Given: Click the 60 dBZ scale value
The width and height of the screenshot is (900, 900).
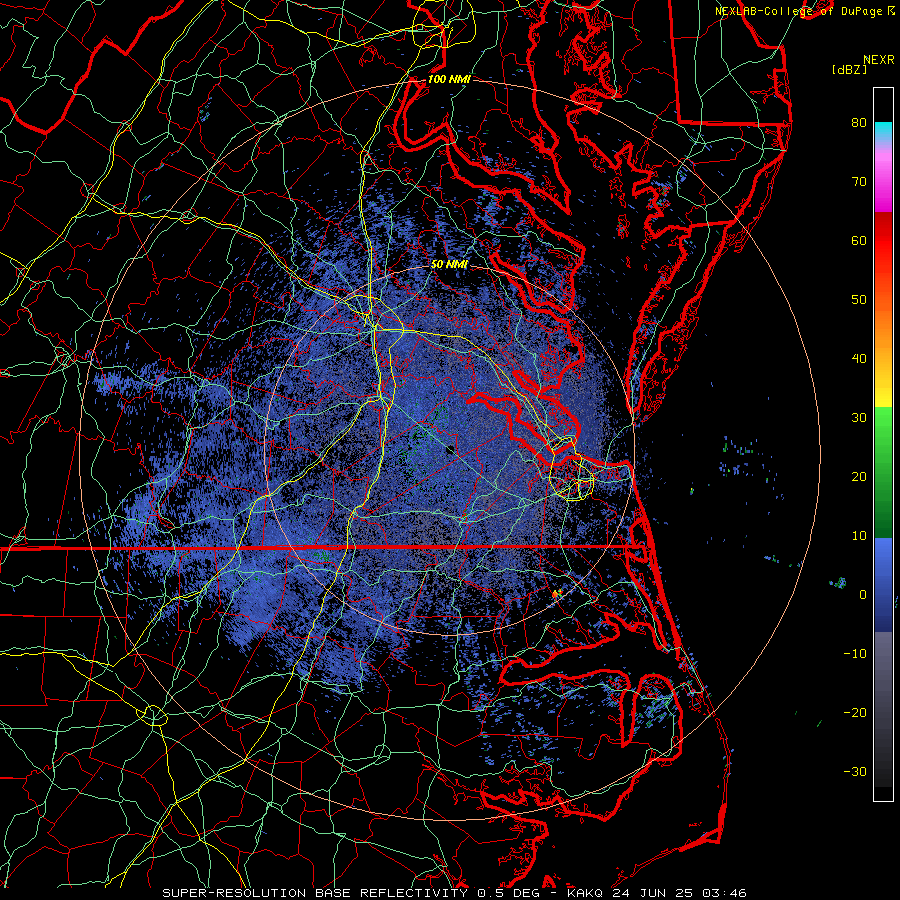Looking at the screenshot, I should [859, 240].
